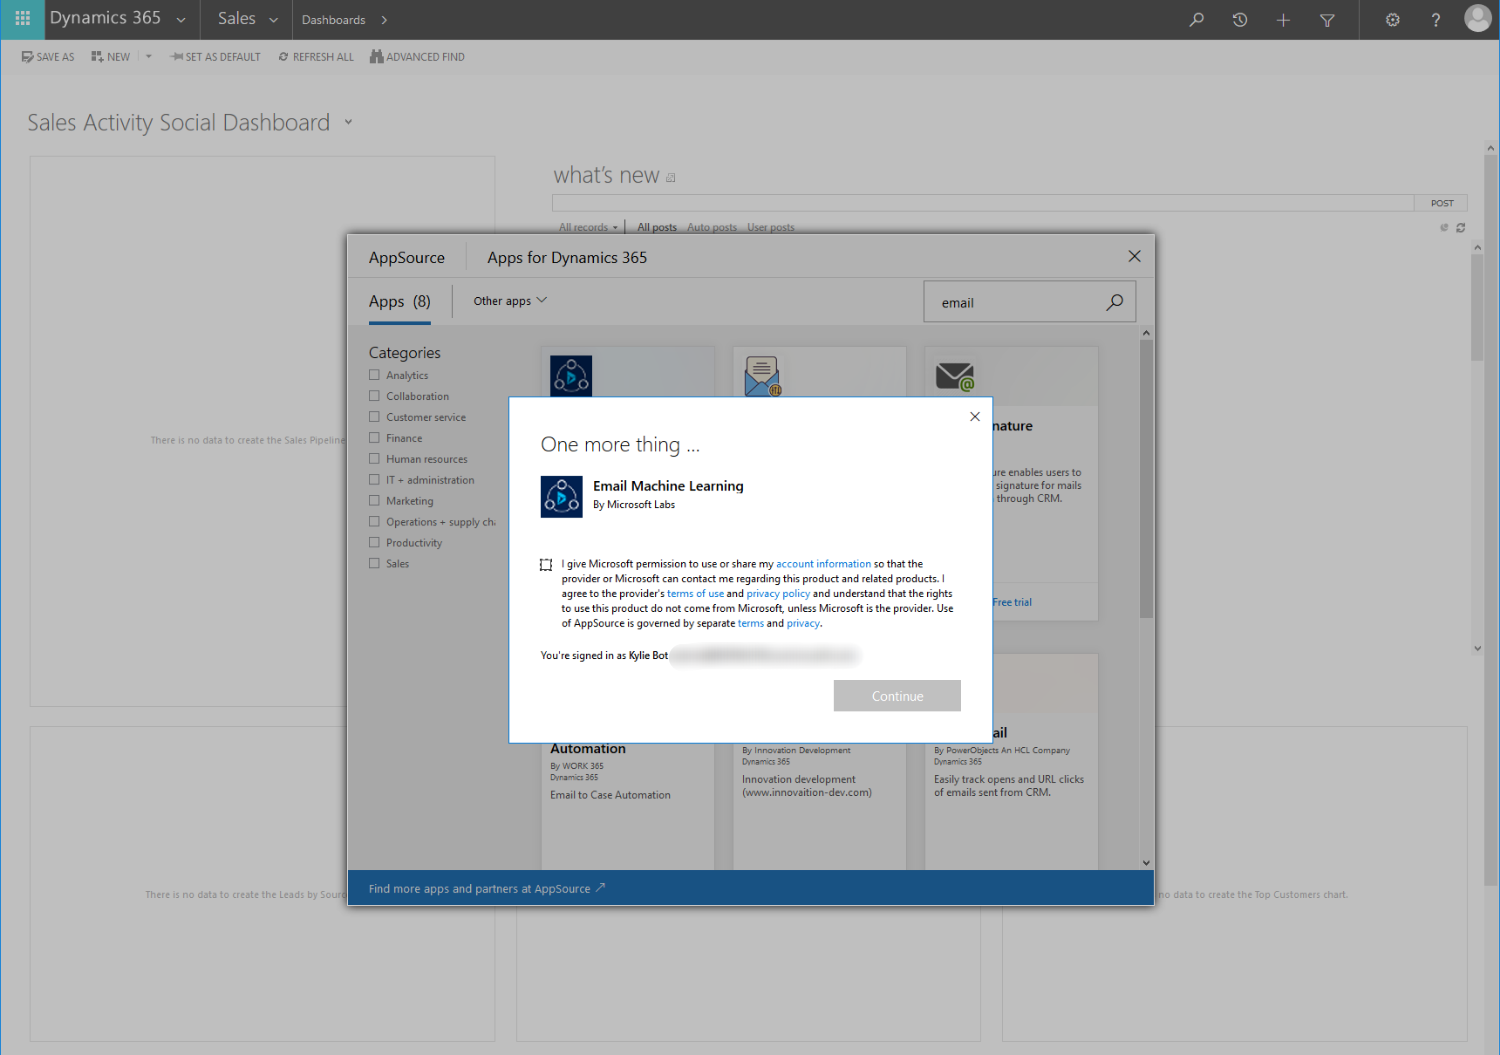The height and width of the screenshot is (1055, 1500).
Task: Open the All records filter dropdown
Action: [588, 228]
